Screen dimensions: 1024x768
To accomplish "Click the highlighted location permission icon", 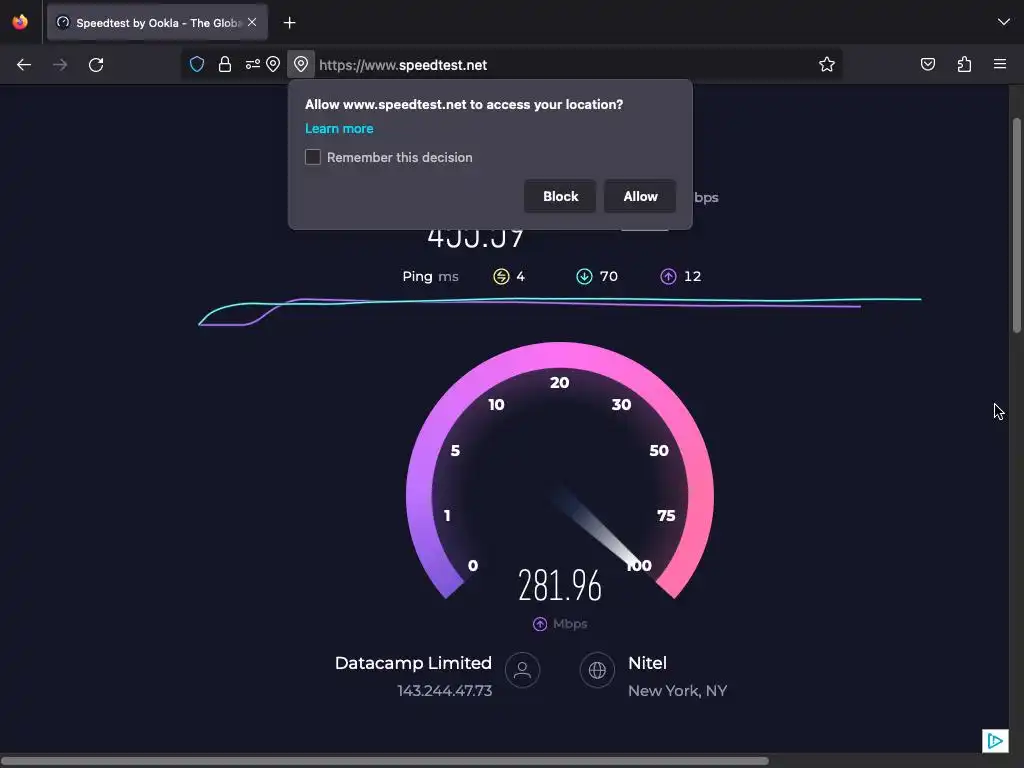I will pos(300,64).
